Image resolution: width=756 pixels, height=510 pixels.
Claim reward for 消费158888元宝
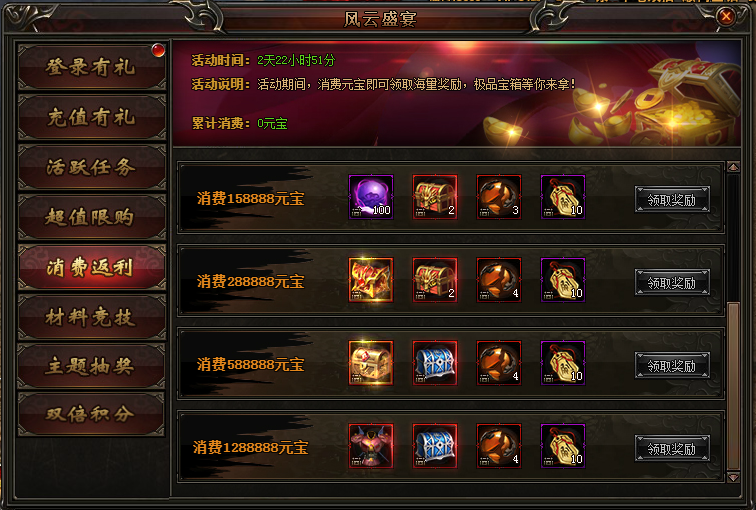pyautogui.click(x=672, y=199)
